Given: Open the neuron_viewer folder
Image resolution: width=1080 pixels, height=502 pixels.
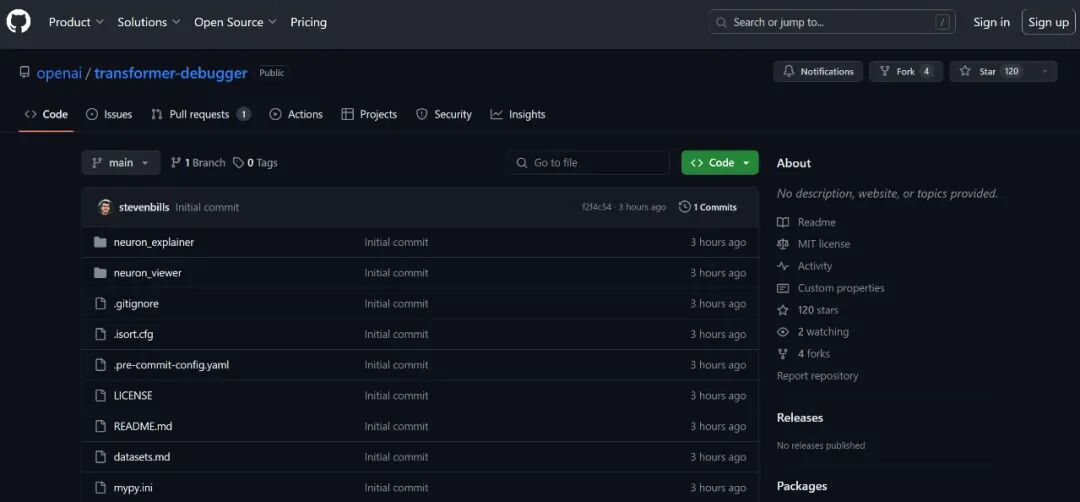Looking at the screenshot, I should pyautogui.click(x=147, y=273).
